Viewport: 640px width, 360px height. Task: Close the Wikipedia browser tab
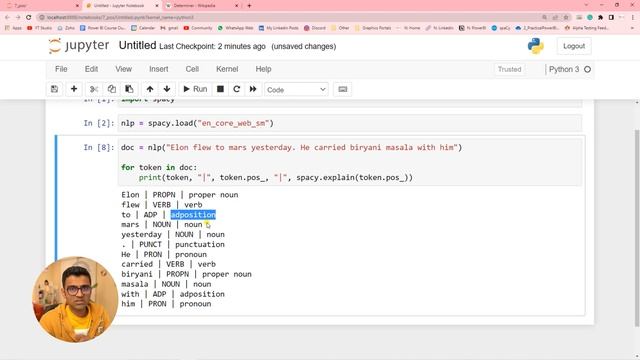pos(237,6)
